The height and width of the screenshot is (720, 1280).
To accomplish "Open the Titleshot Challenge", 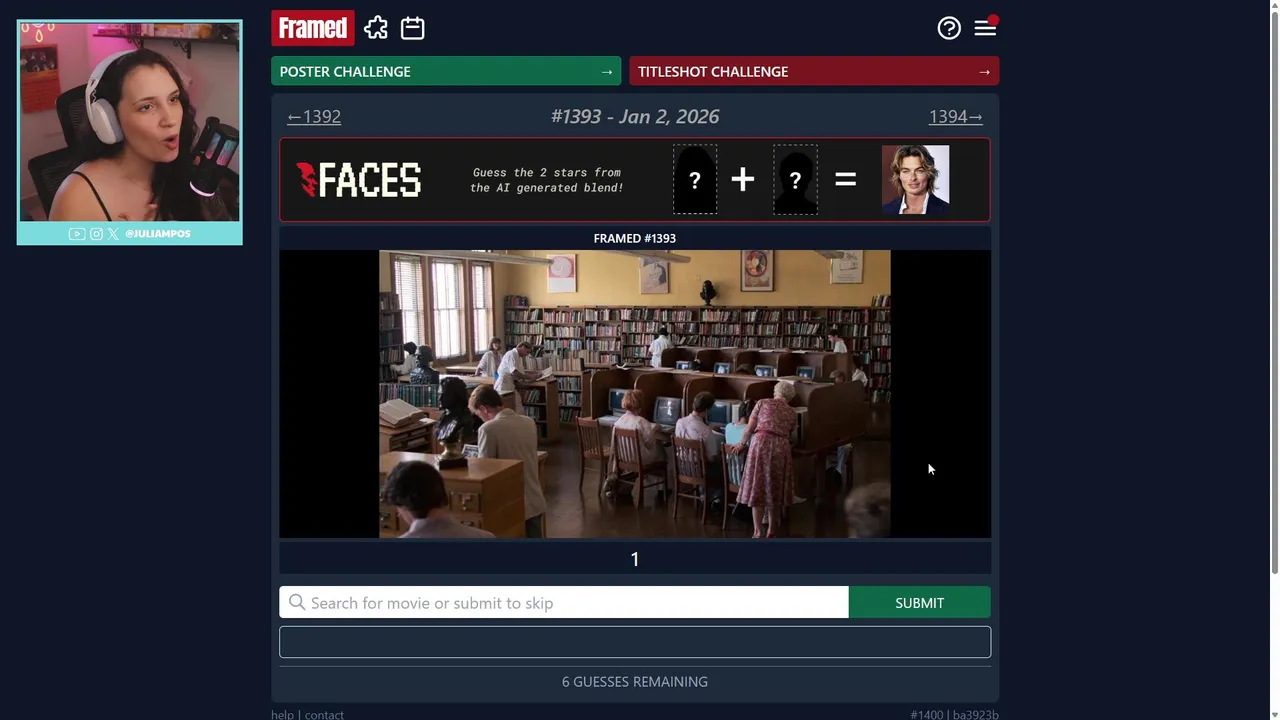I will click(814, 71).
